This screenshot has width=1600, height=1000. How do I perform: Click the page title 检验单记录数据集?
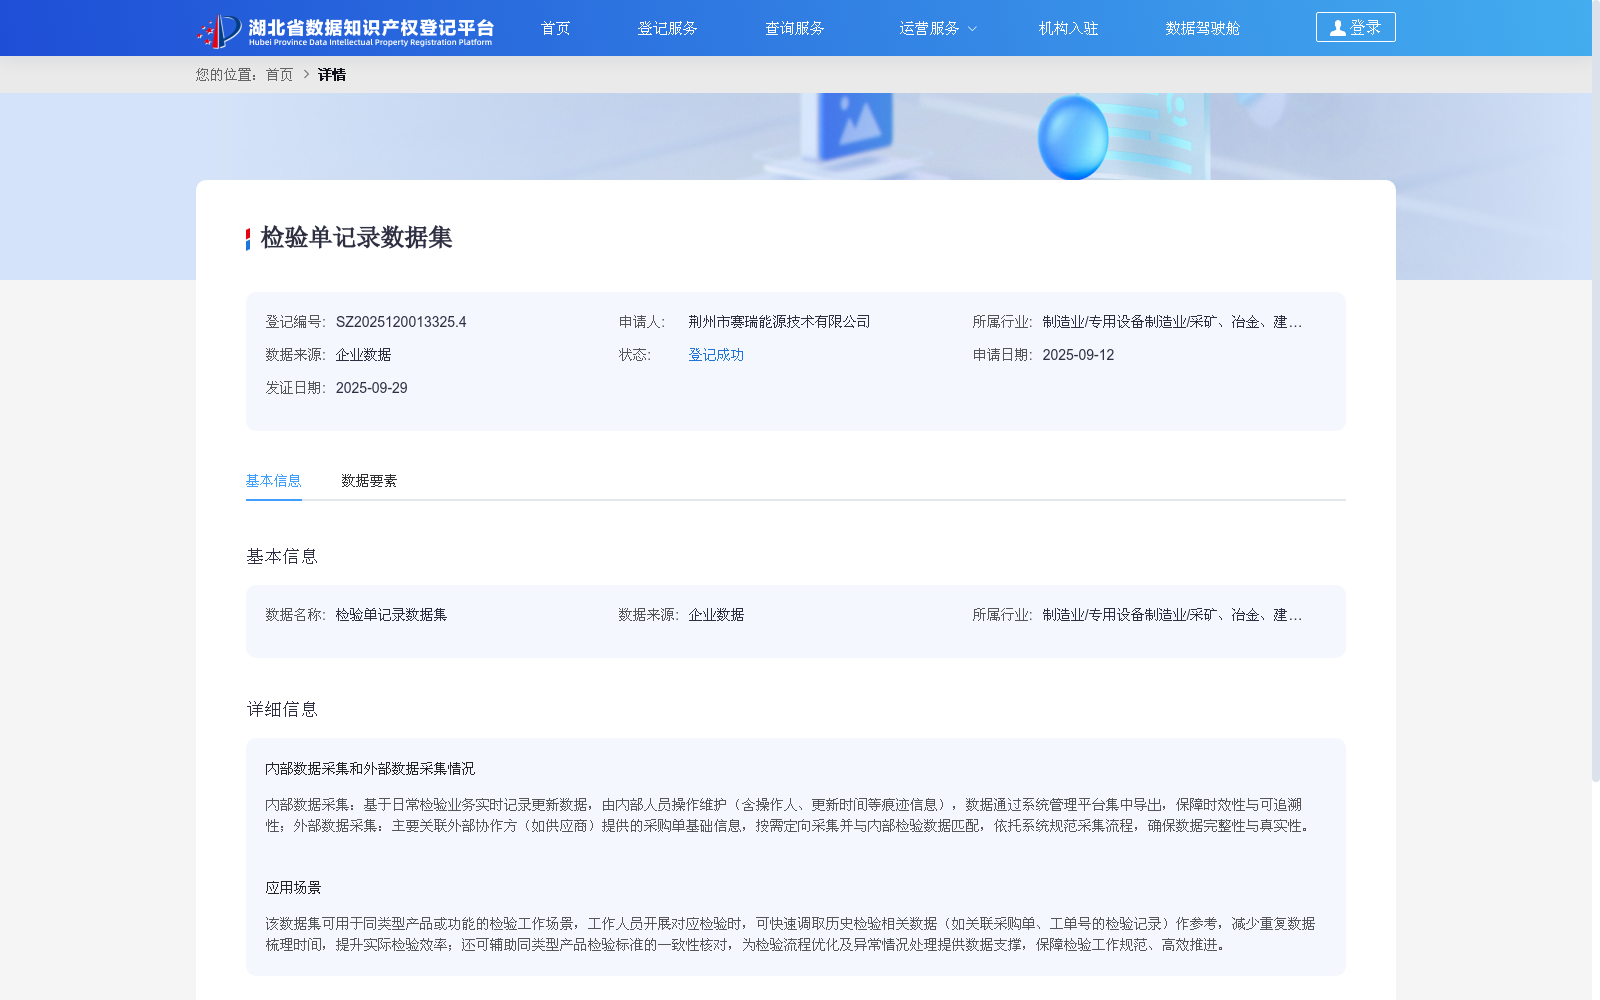tap(356, 238)
